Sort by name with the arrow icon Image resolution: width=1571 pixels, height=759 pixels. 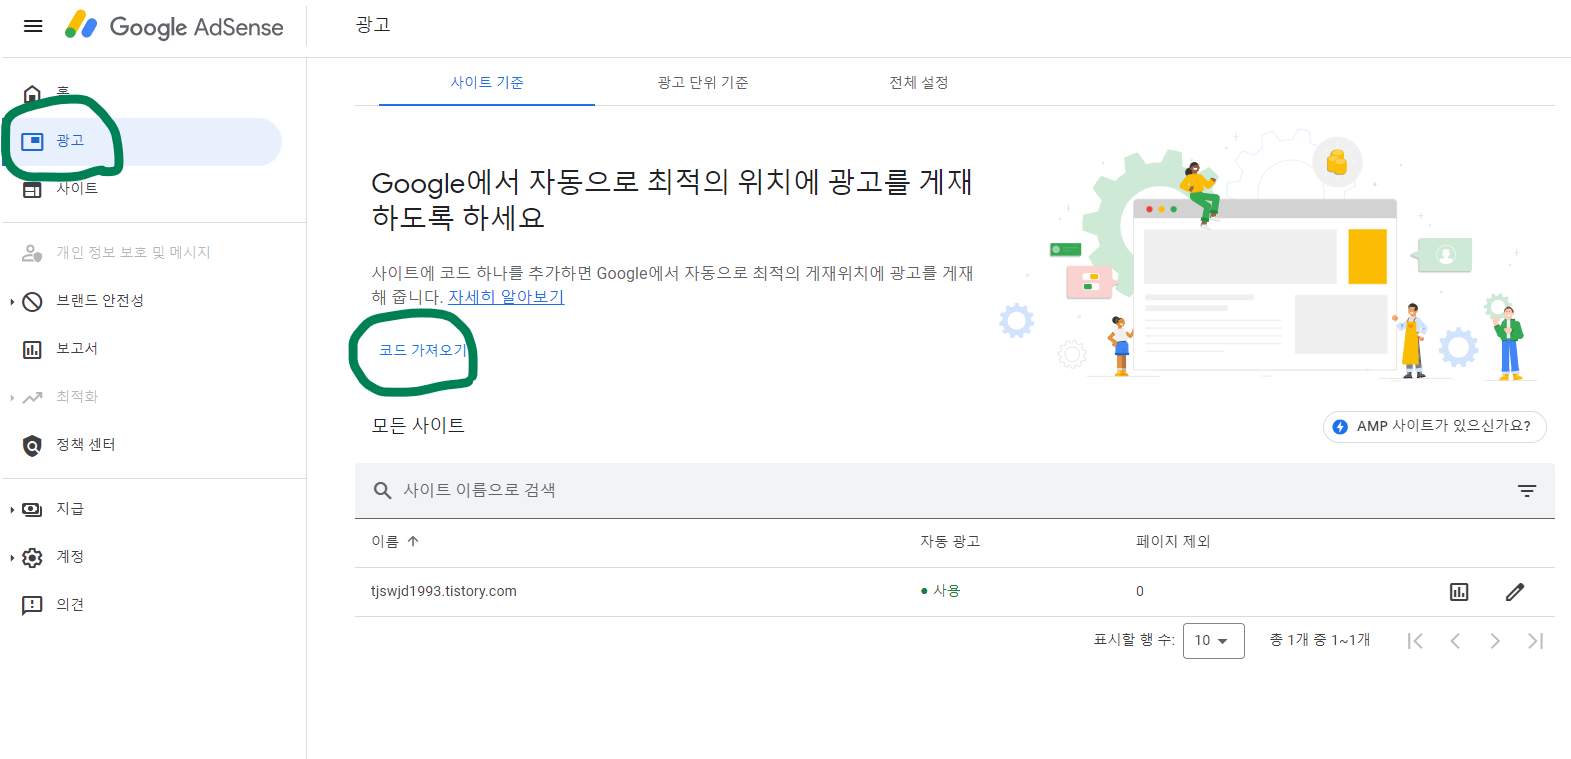pyautogui.click(x=413, y=541)
